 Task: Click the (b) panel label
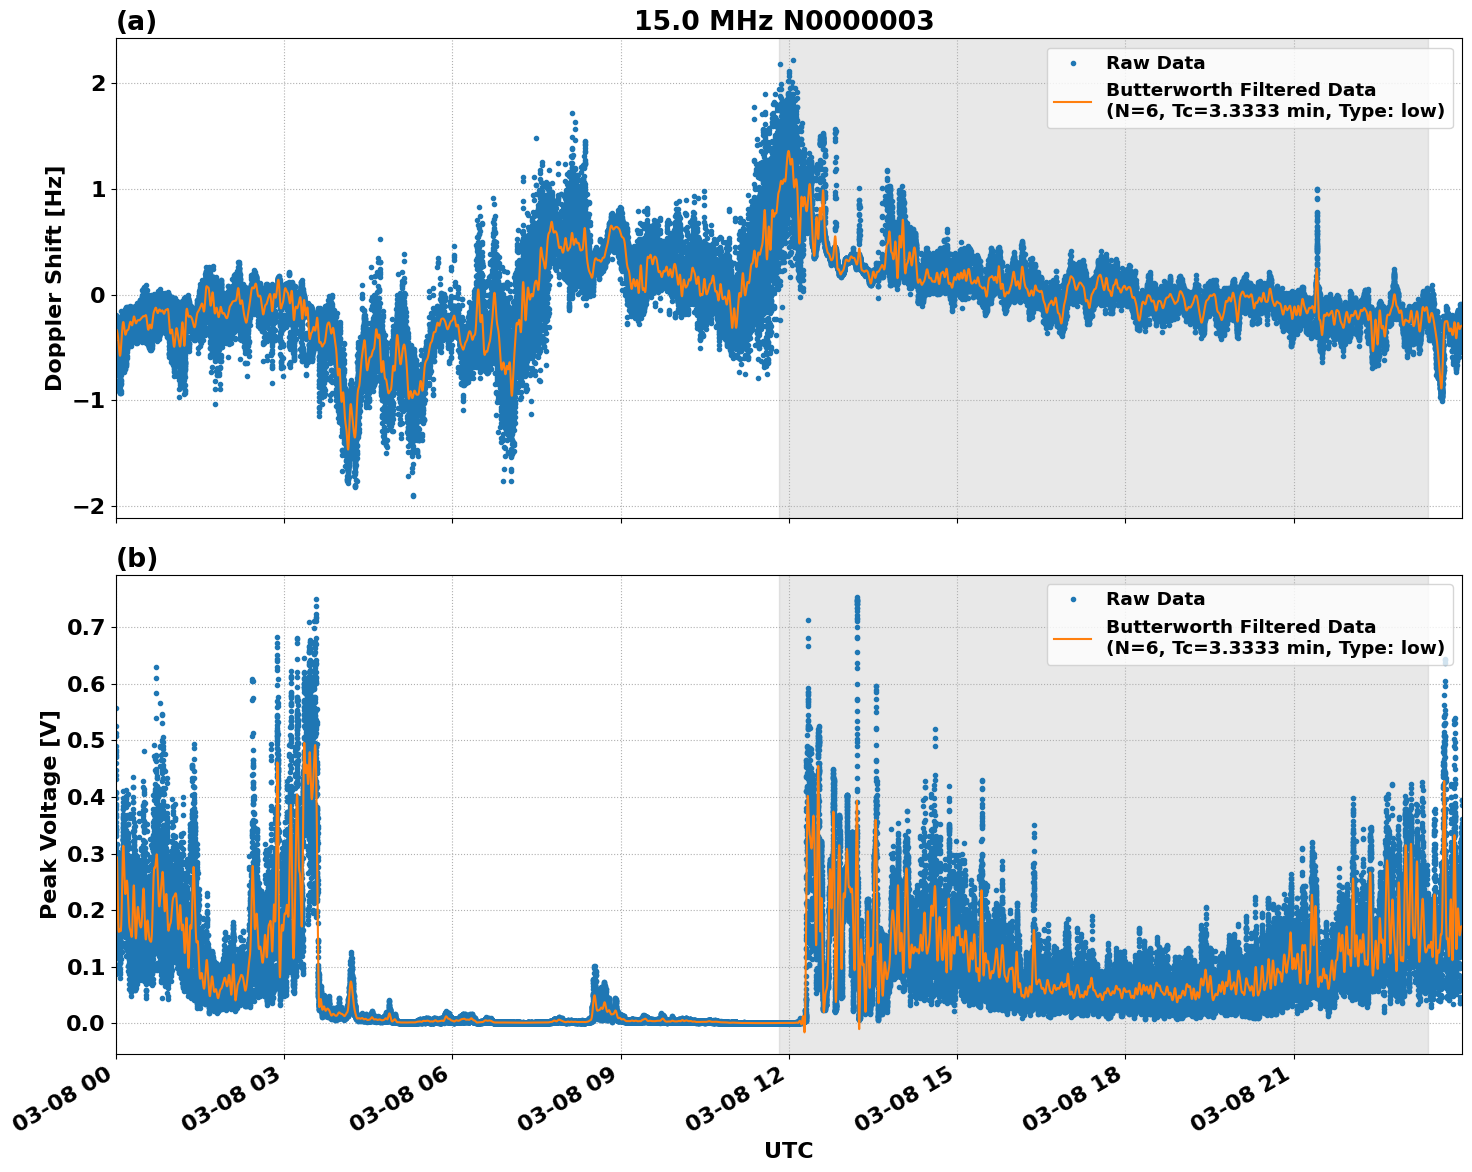[136, 558]
